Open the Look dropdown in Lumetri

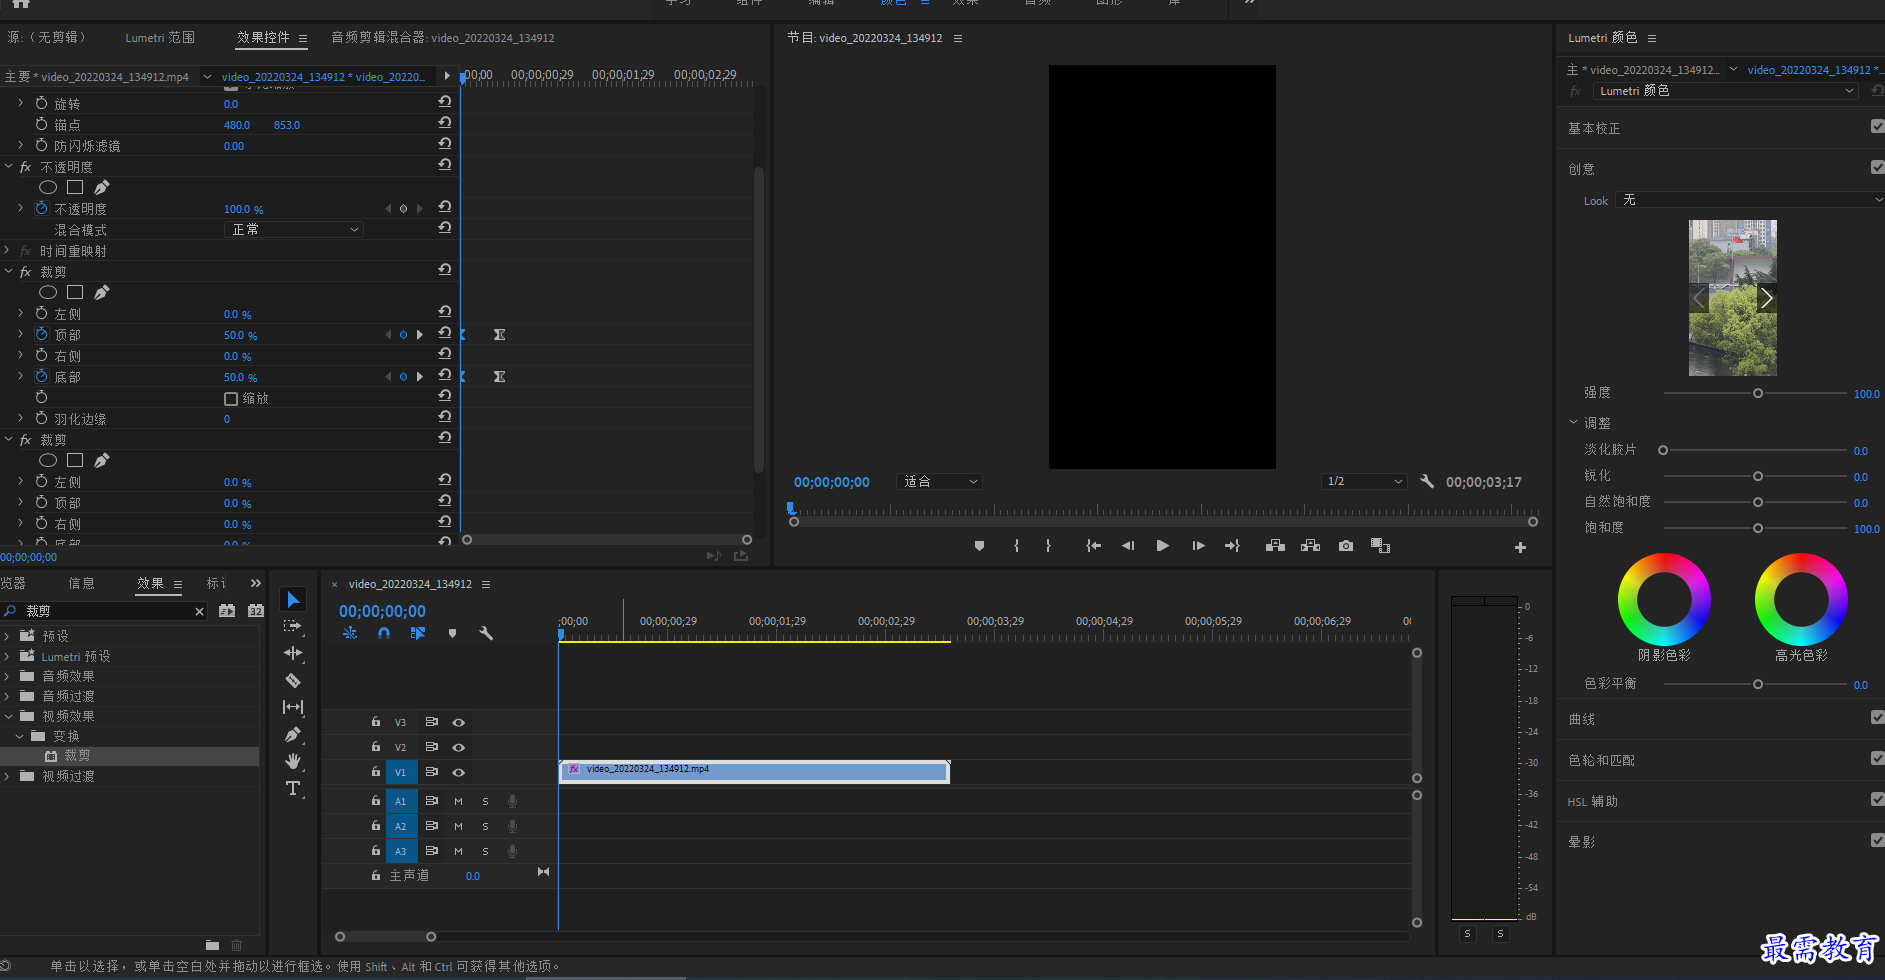click(1750, 200)
